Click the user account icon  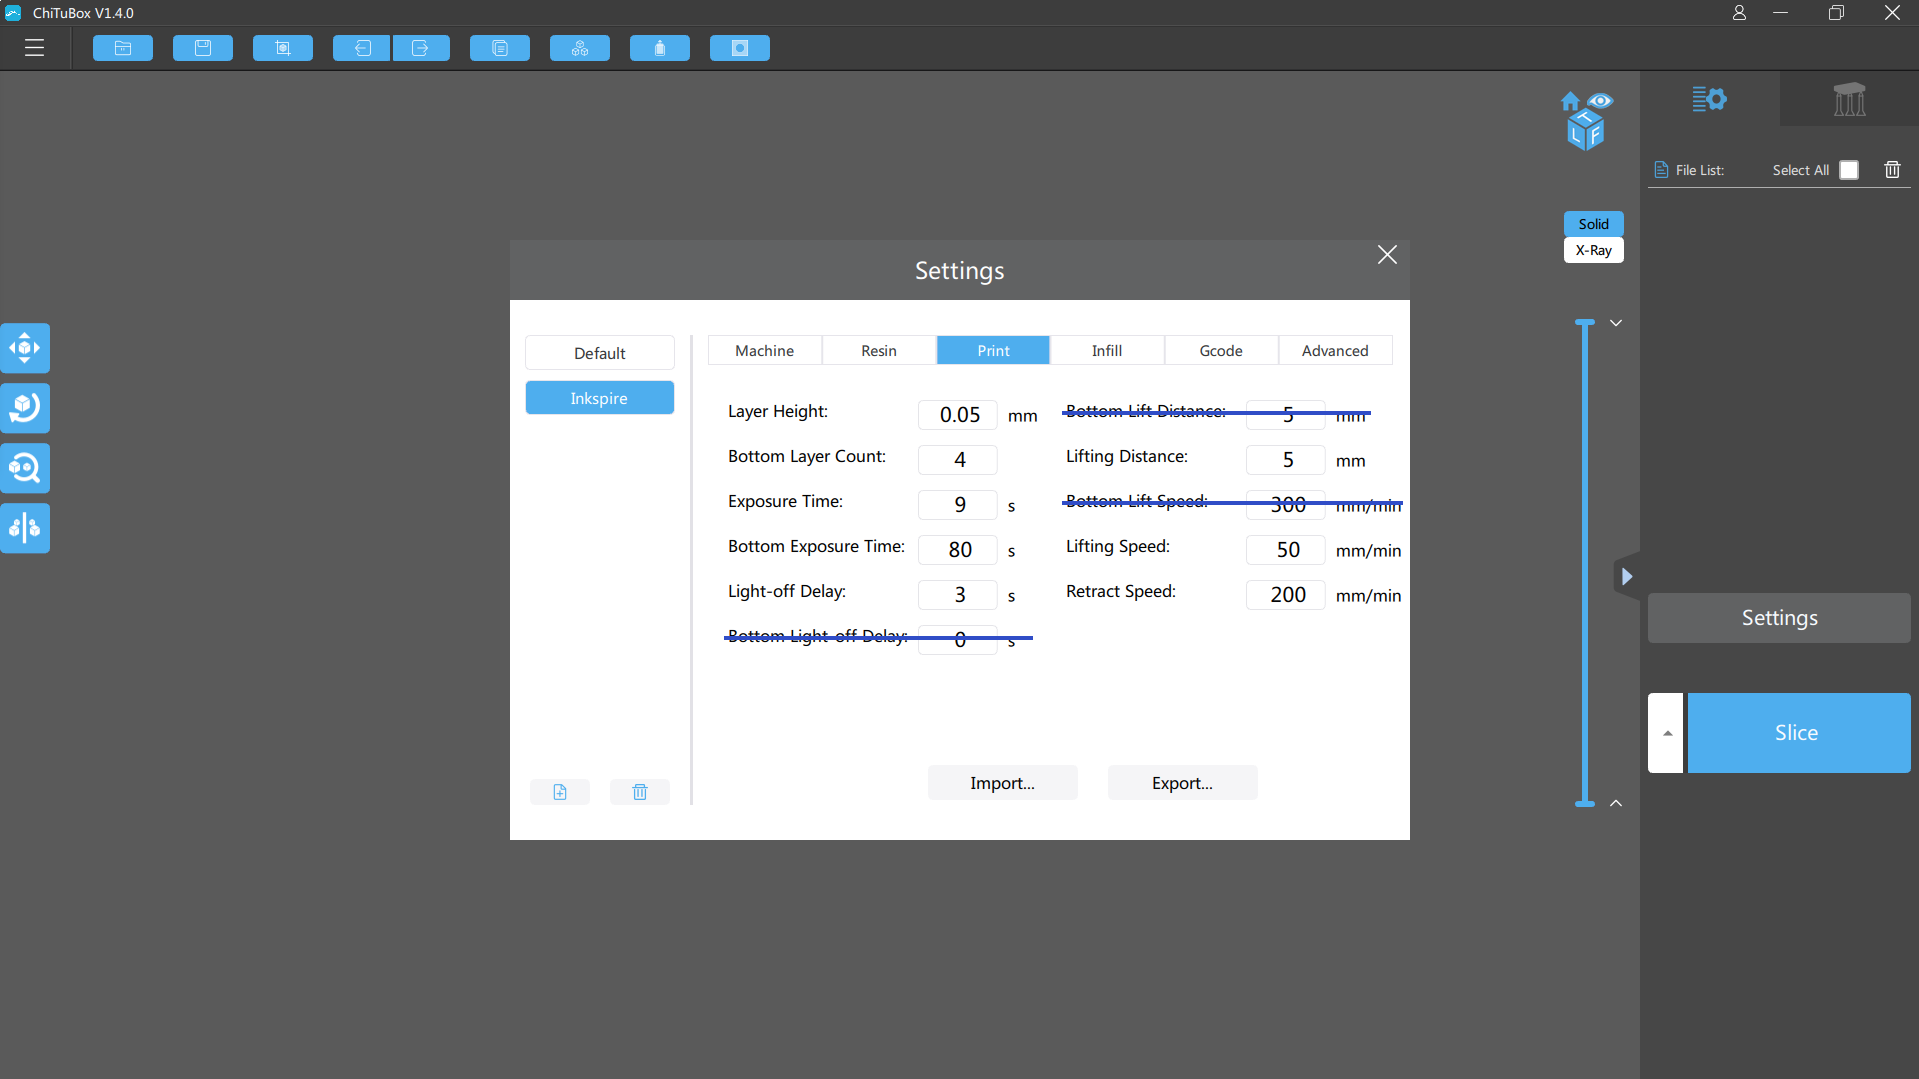[1740, 13]
